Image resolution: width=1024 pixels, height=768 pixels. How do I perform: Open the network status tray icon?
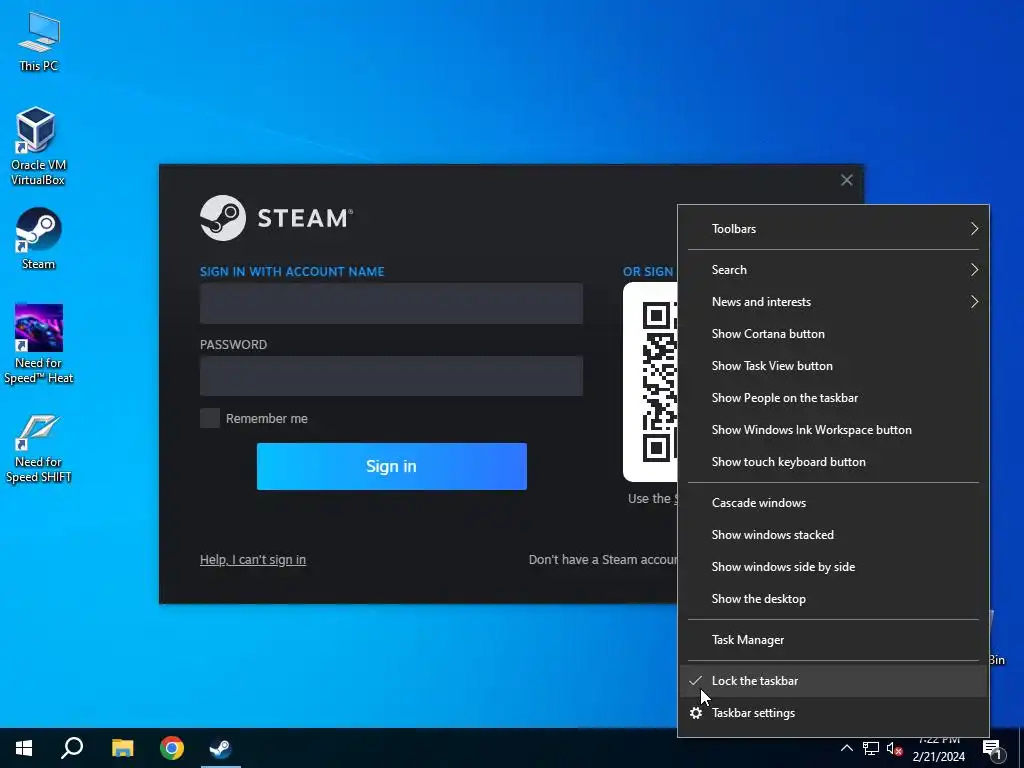(871, 748)
